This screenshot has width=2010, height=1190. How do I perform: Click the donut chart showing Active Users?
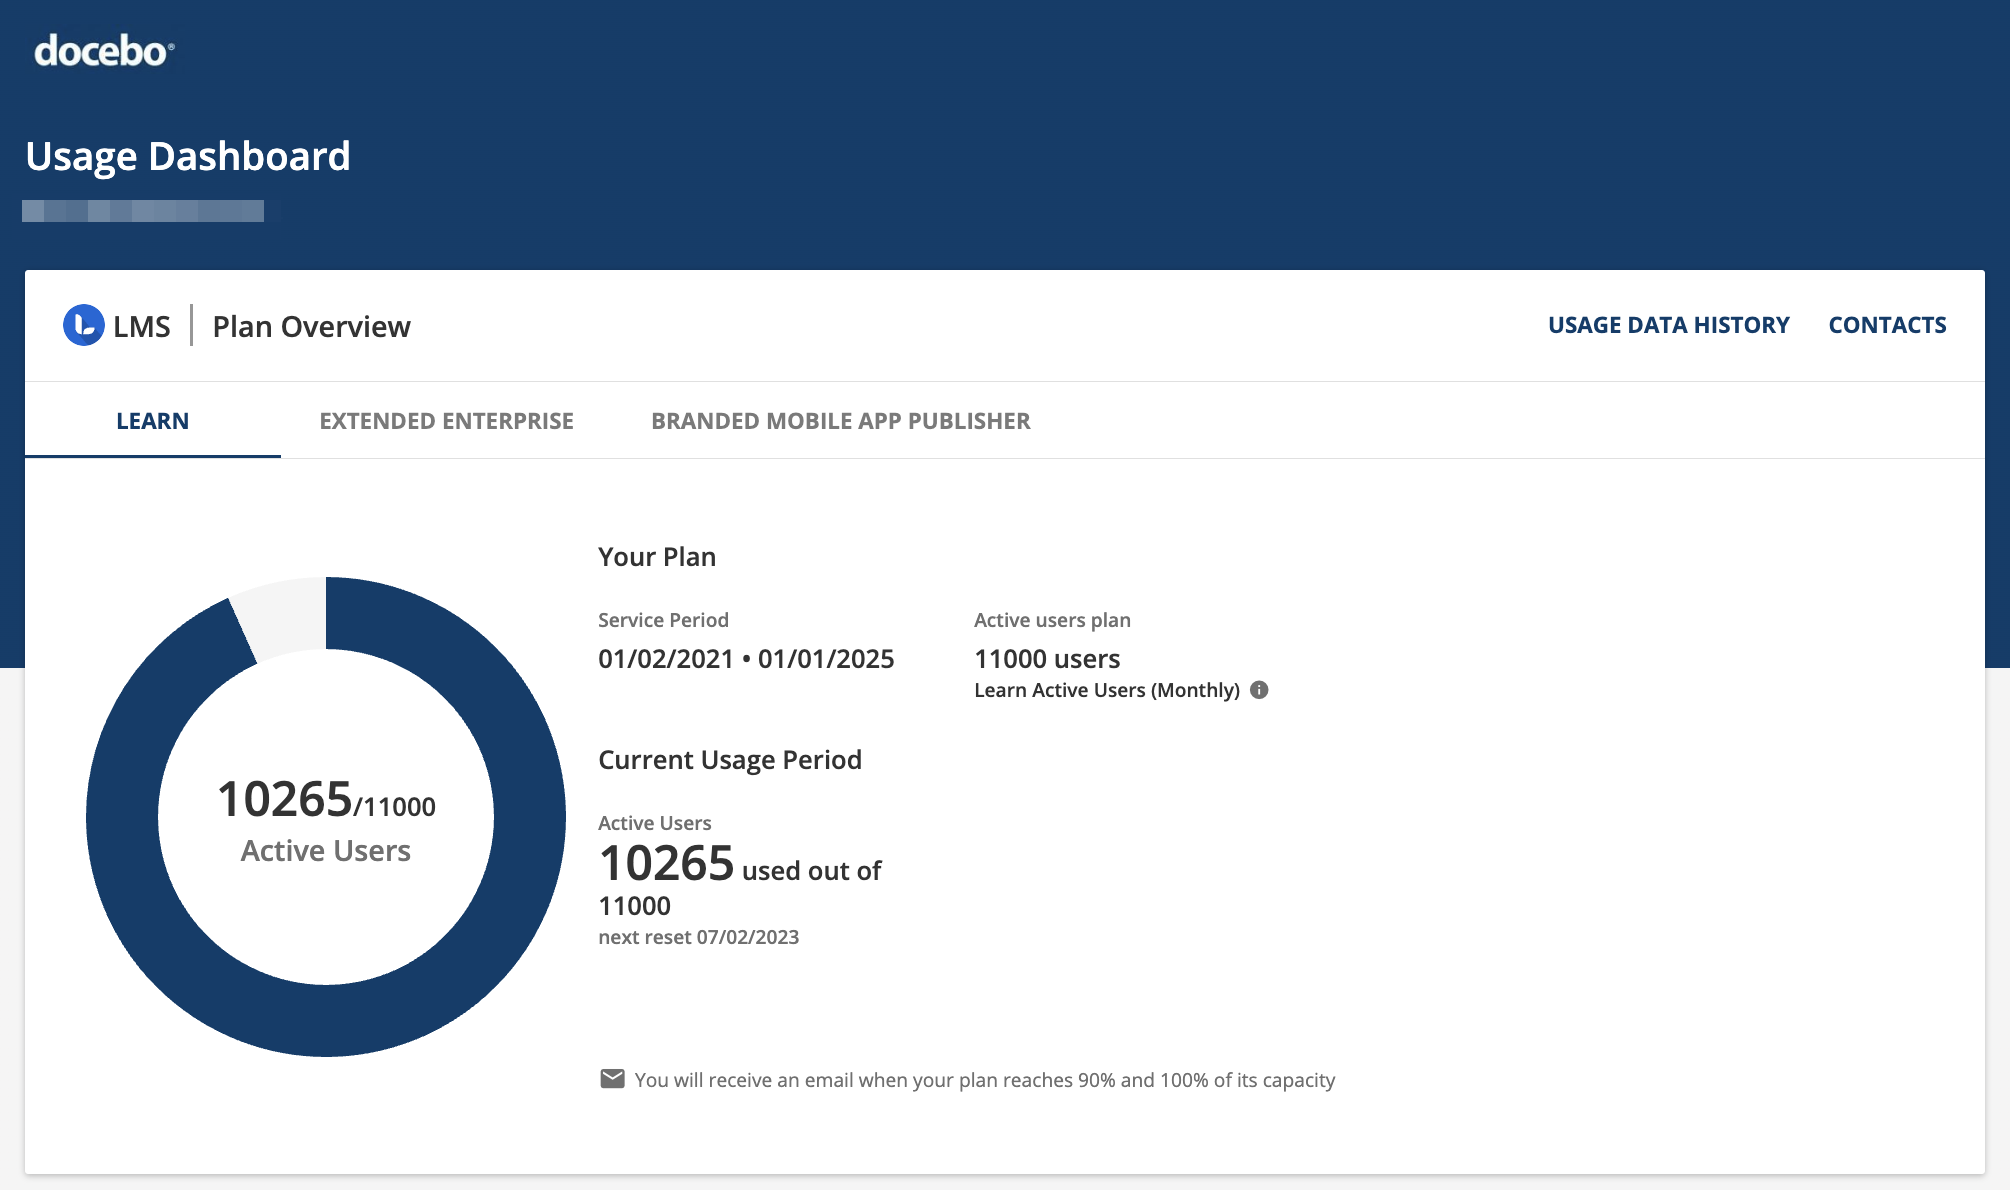pyautogui.click(x=325, y=817)
